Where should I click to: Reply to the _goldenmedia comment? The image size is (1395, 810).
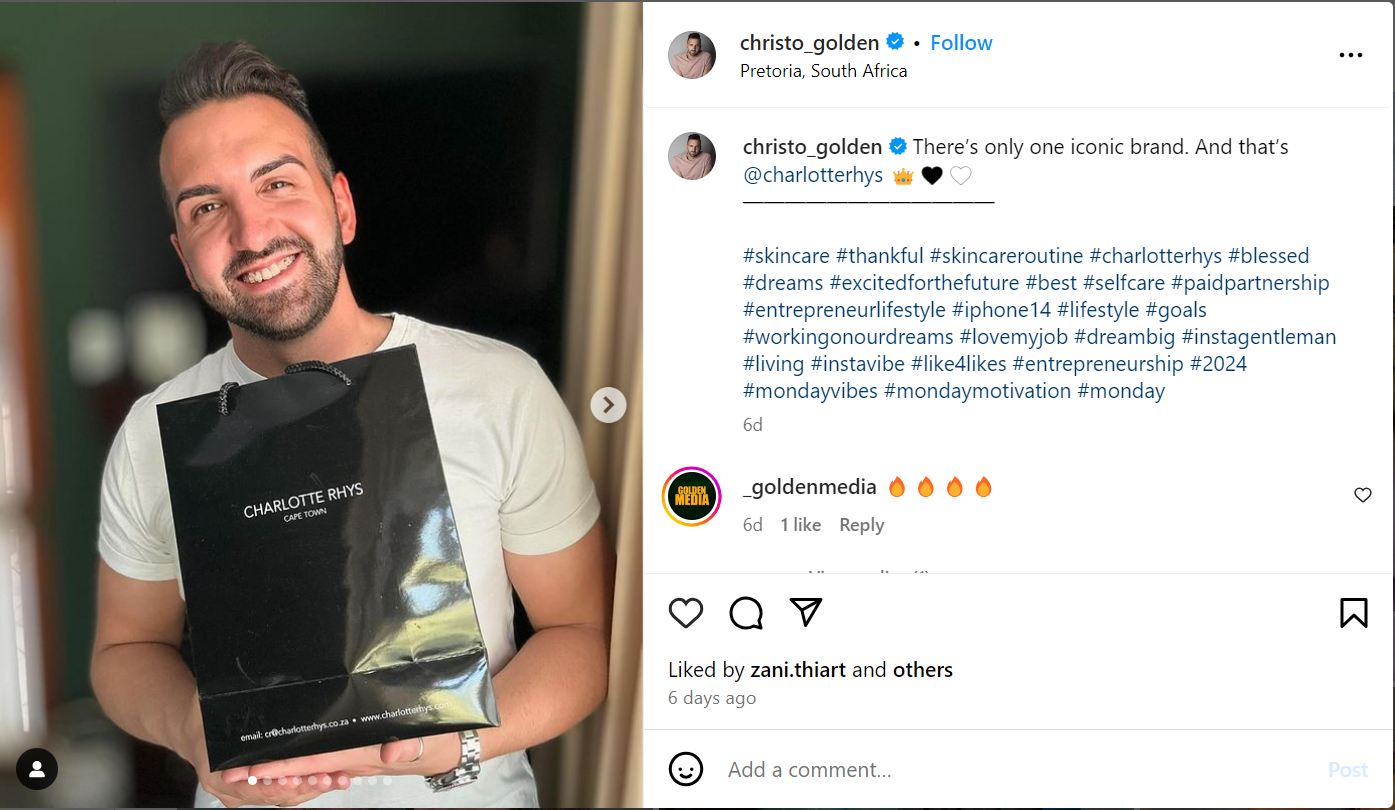click(x=861, y=525)
